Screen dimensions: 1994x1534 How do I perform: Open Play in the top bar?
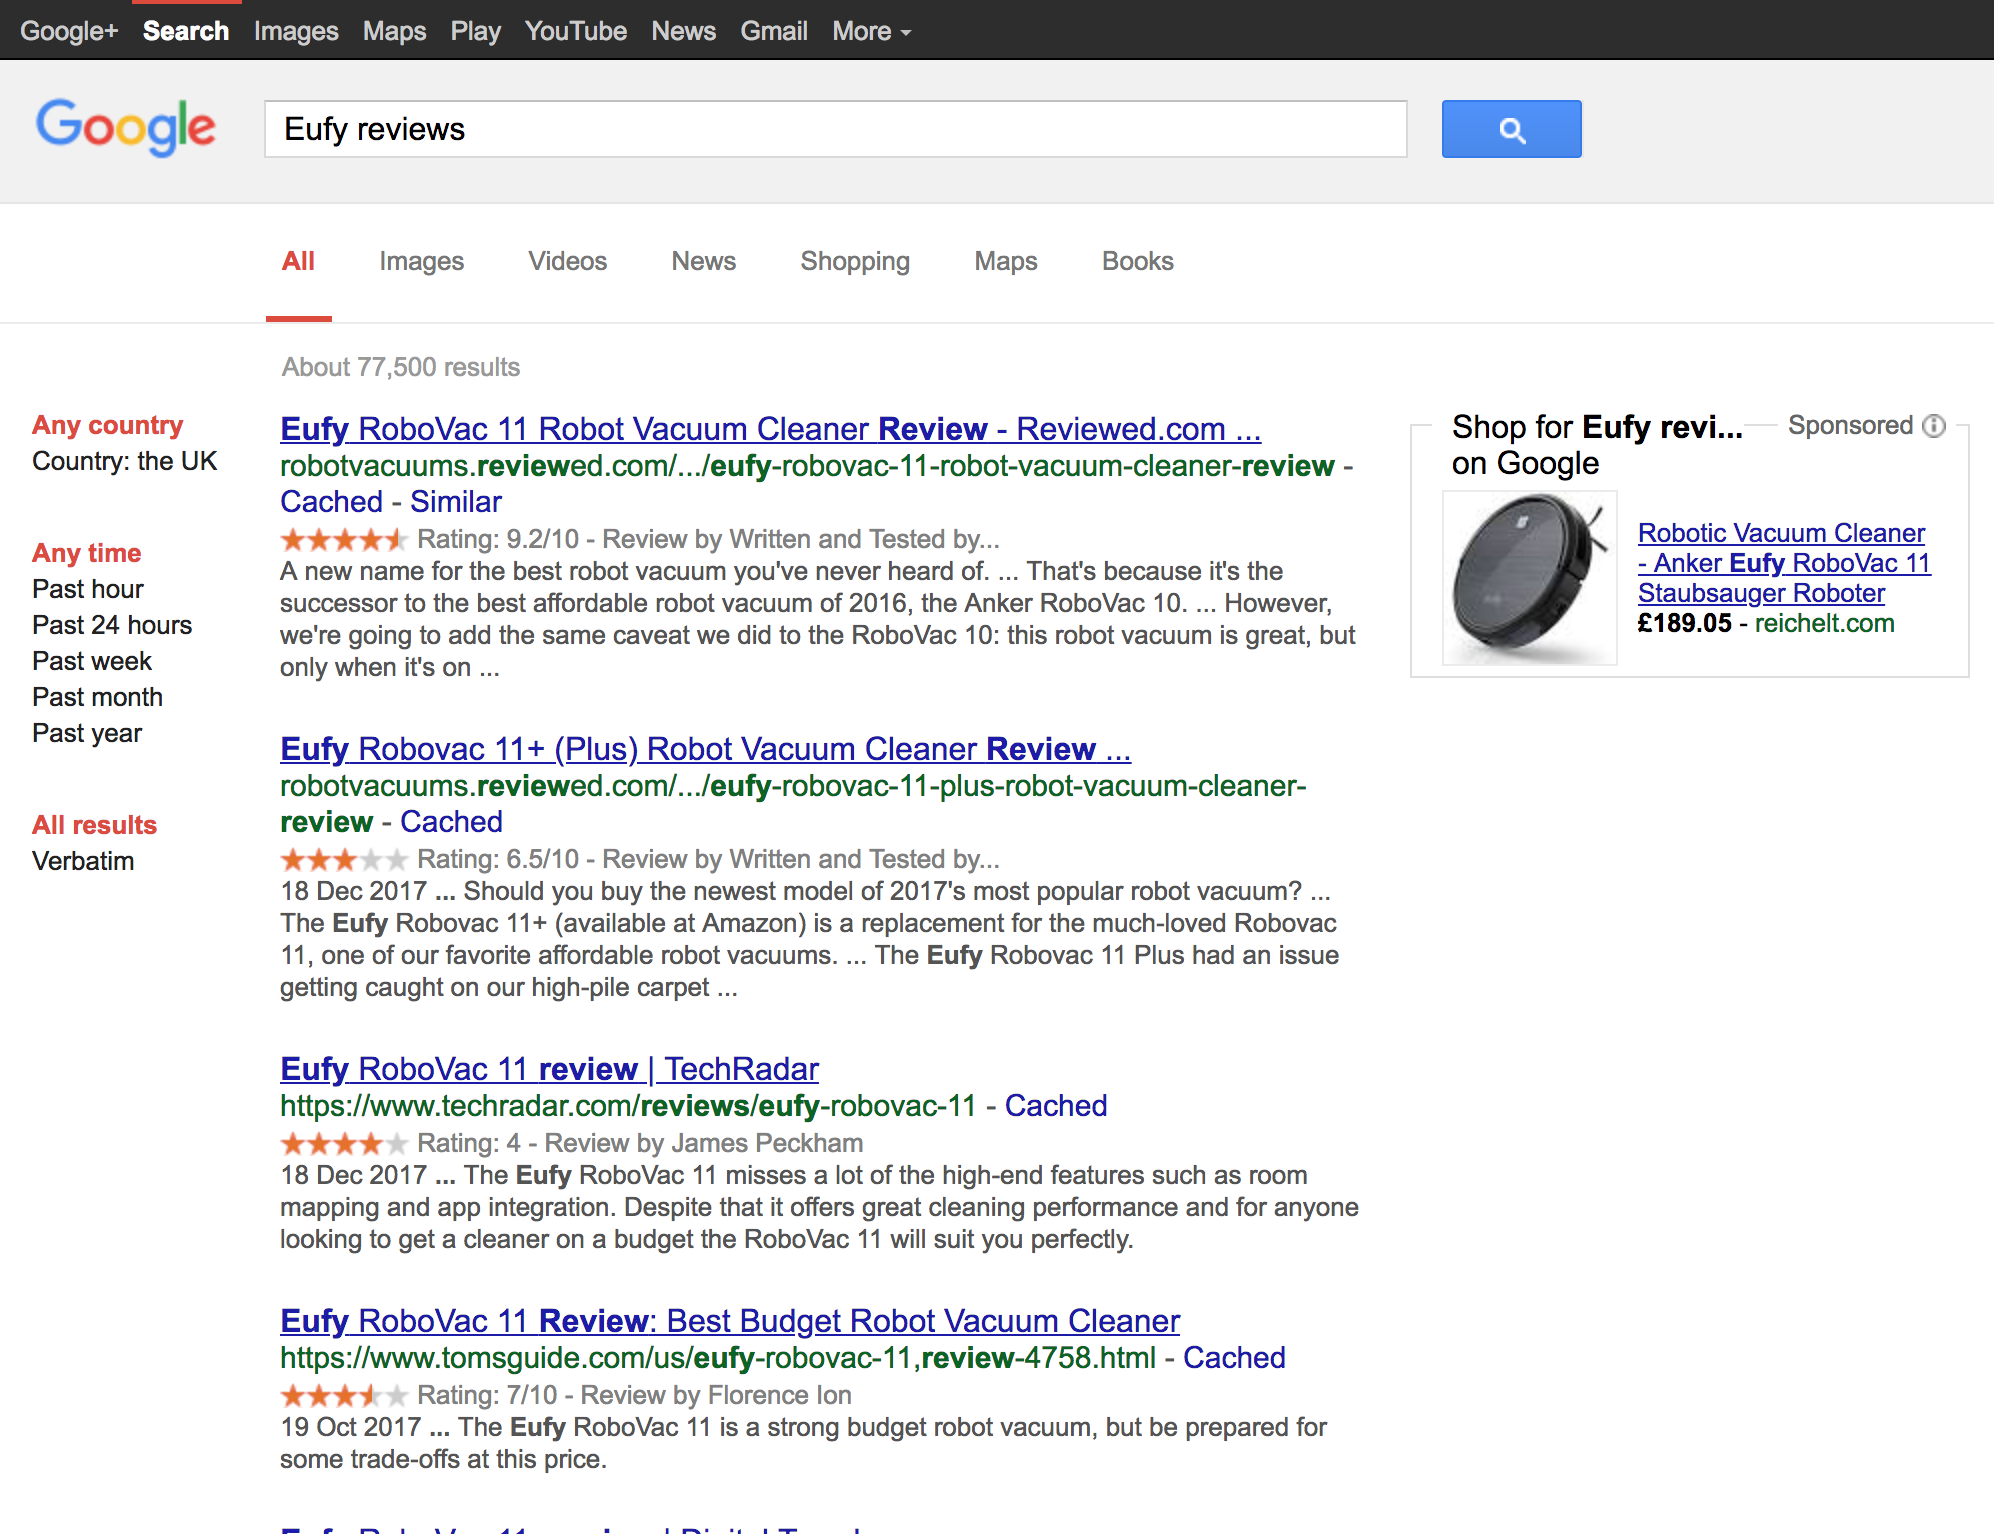coord(475,31)
